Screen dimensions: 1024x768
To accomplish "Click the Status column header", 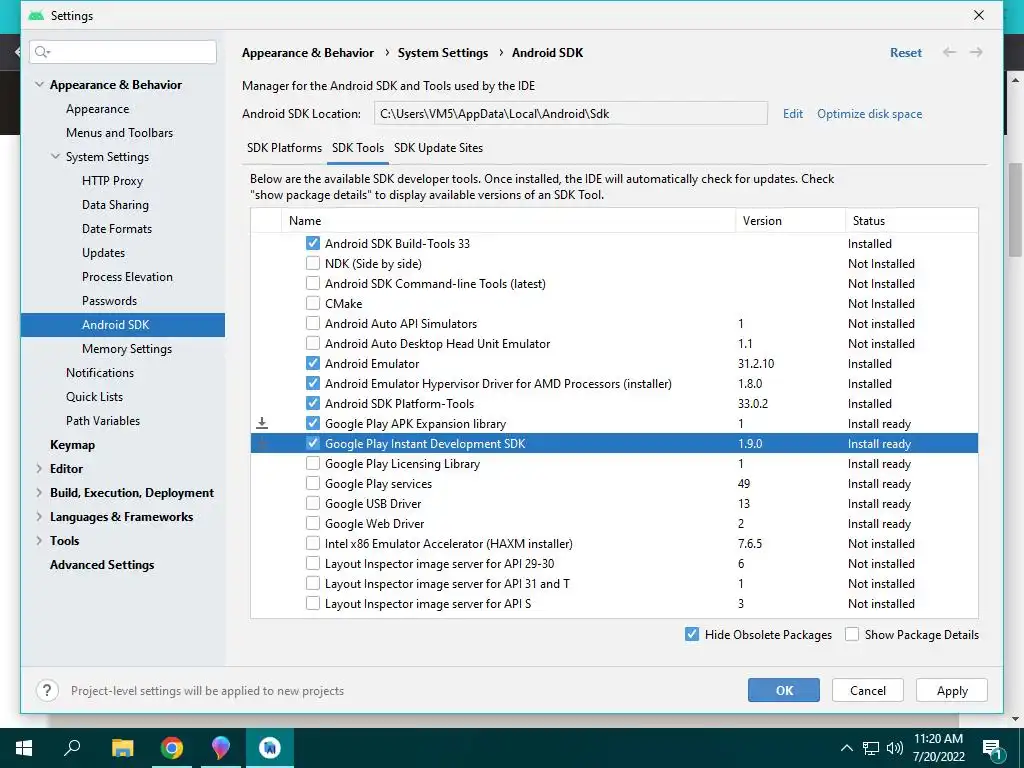I will pos(912,221).
